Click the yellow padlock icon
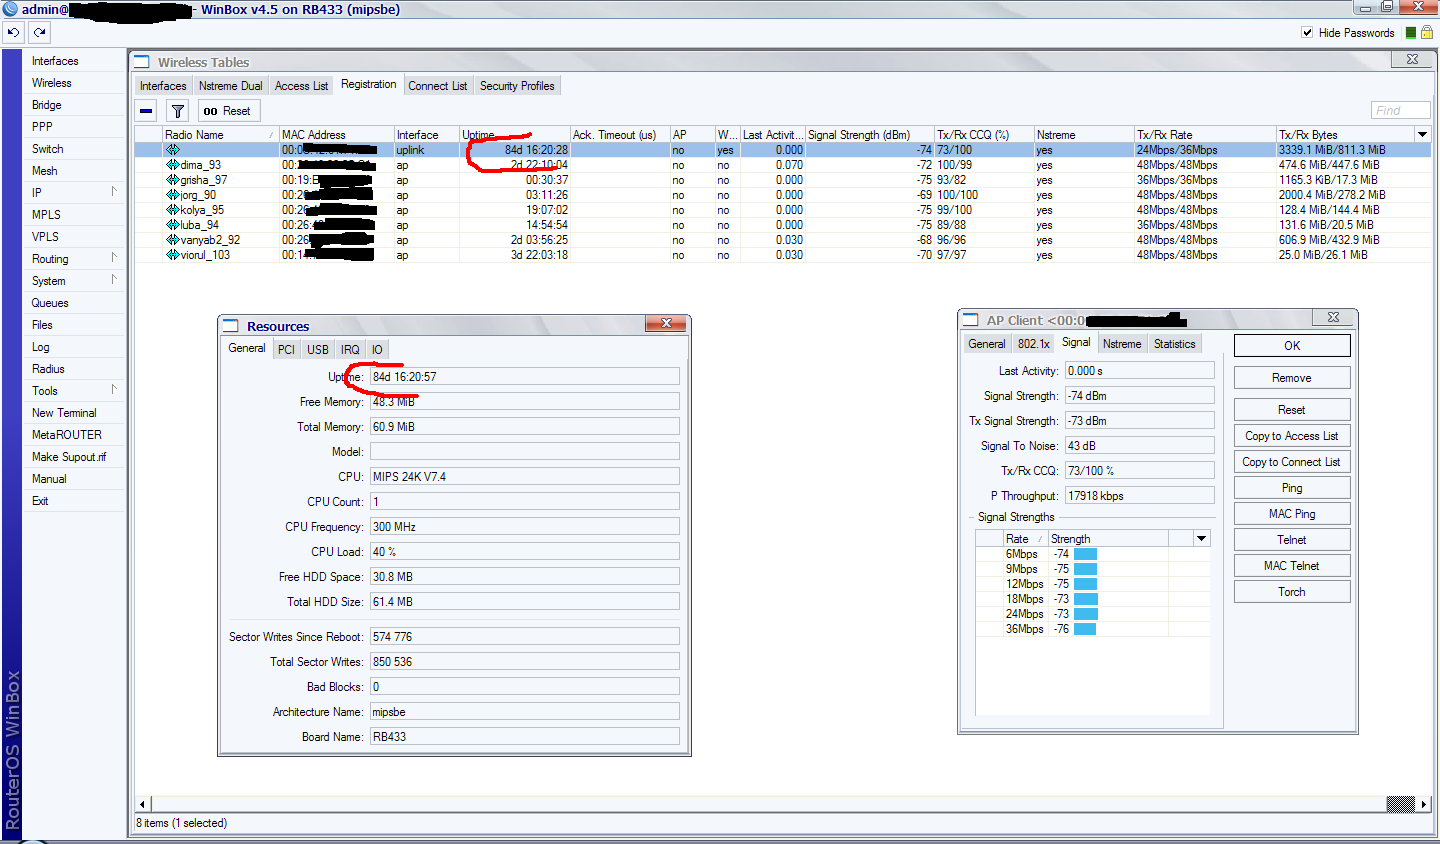 click(x=1427, y=33)
